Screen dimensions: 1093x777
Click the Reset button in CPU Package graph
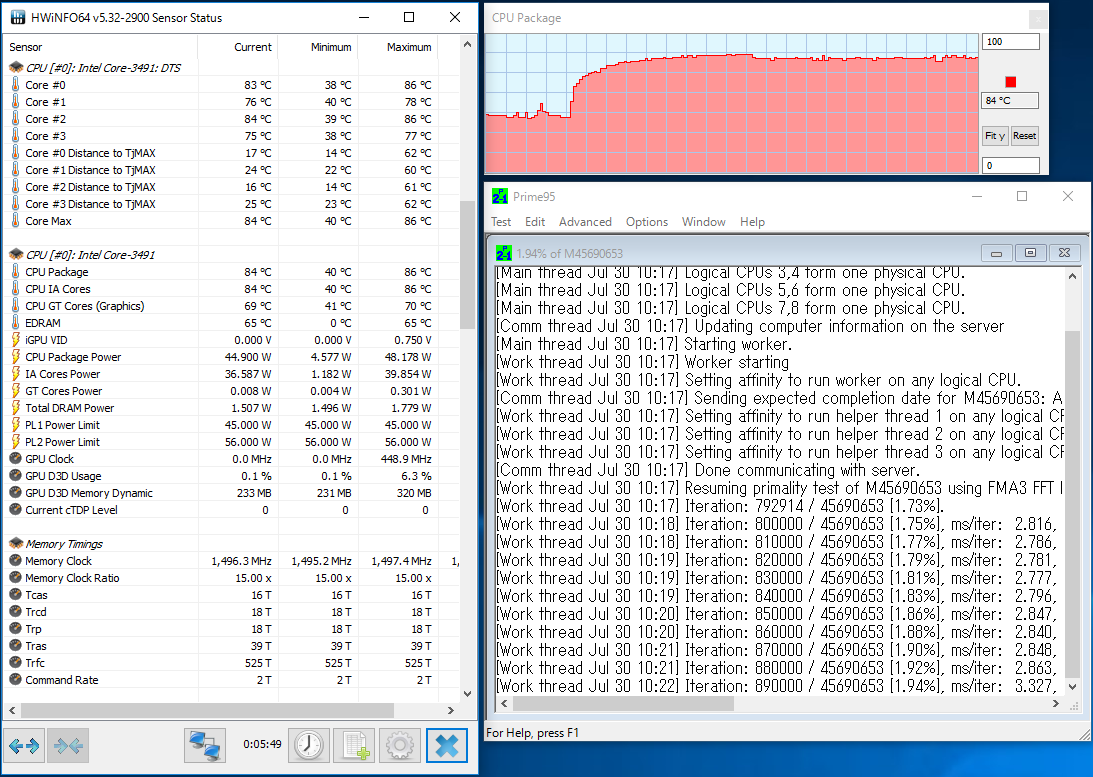point(1024,136)
